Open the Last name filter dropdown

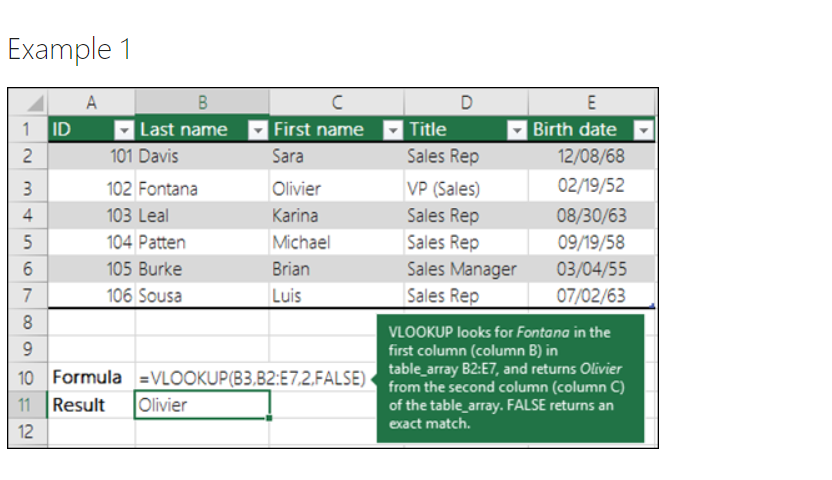tap(257, 130)
